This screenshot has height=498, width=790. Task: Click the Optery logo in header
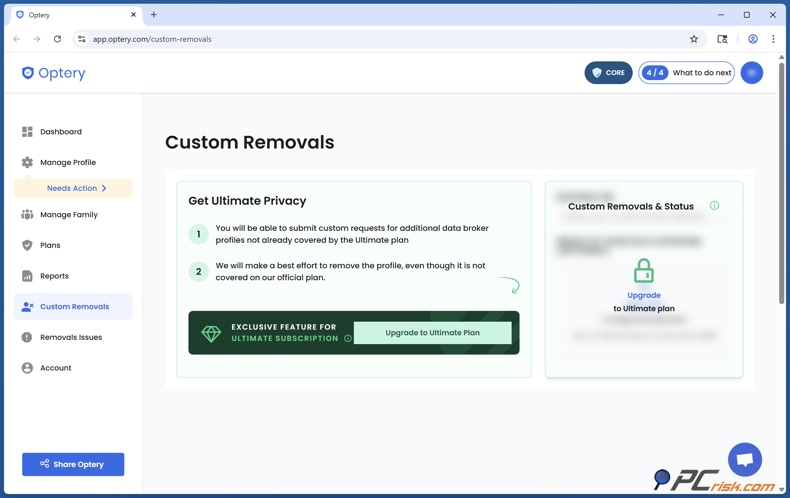(54, 73)
